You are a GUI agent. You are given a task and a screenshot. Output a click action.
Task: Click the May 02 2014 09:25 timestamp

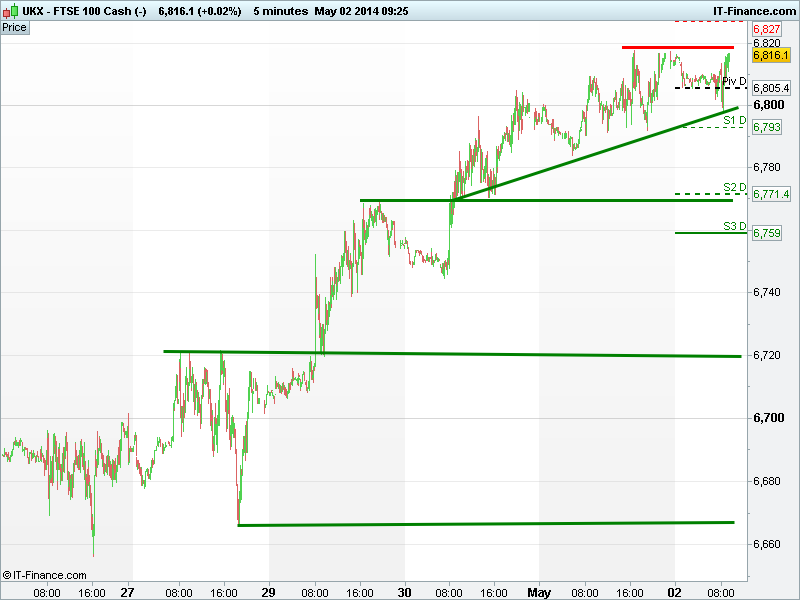pos(361,11)
